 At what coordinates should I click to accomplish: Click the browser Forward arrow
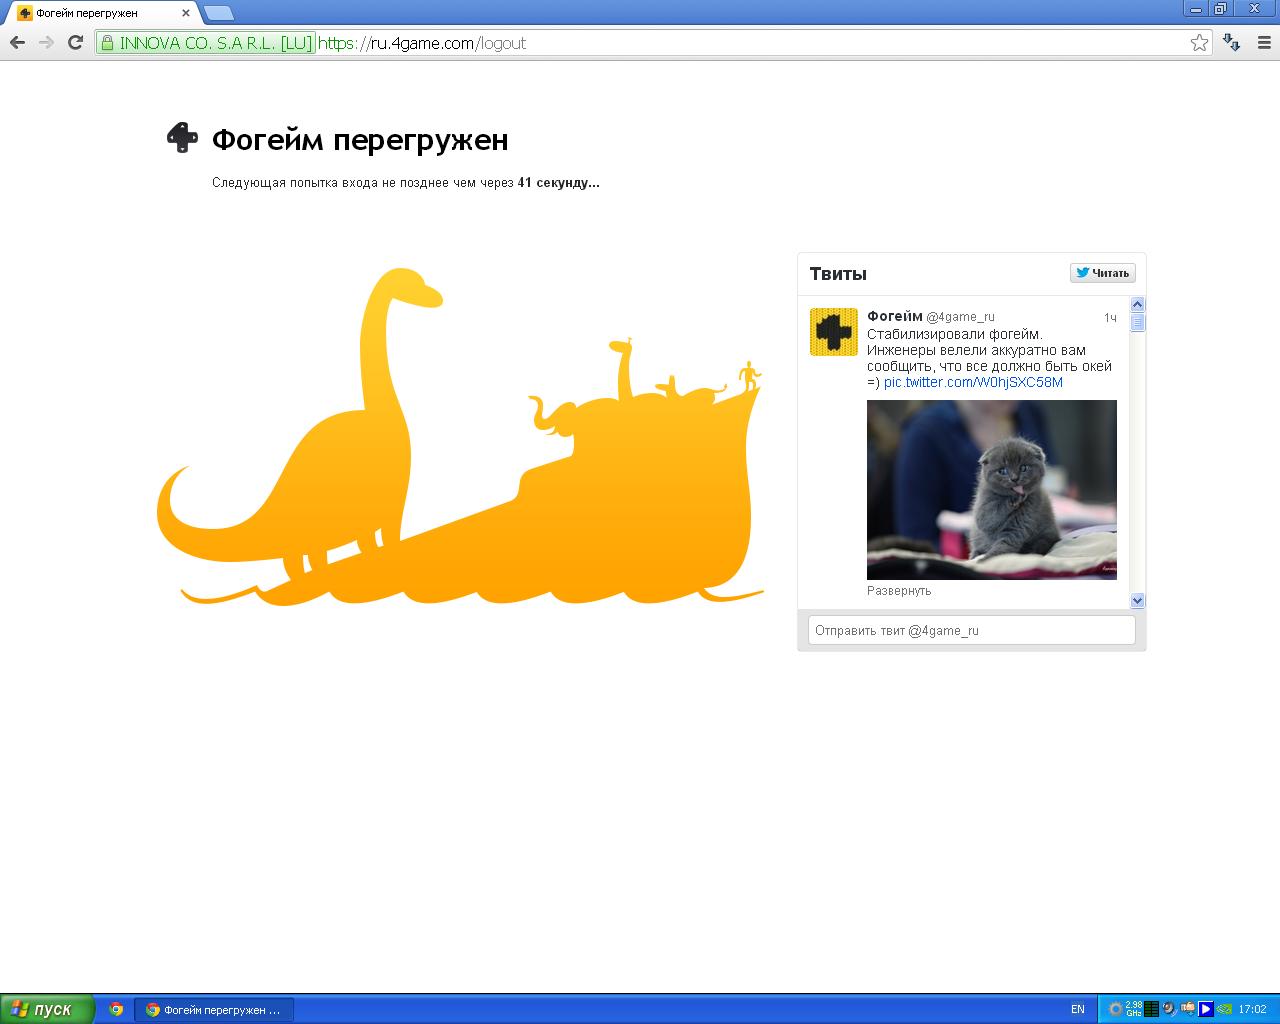pyautogui.click(x=46, y=42)
